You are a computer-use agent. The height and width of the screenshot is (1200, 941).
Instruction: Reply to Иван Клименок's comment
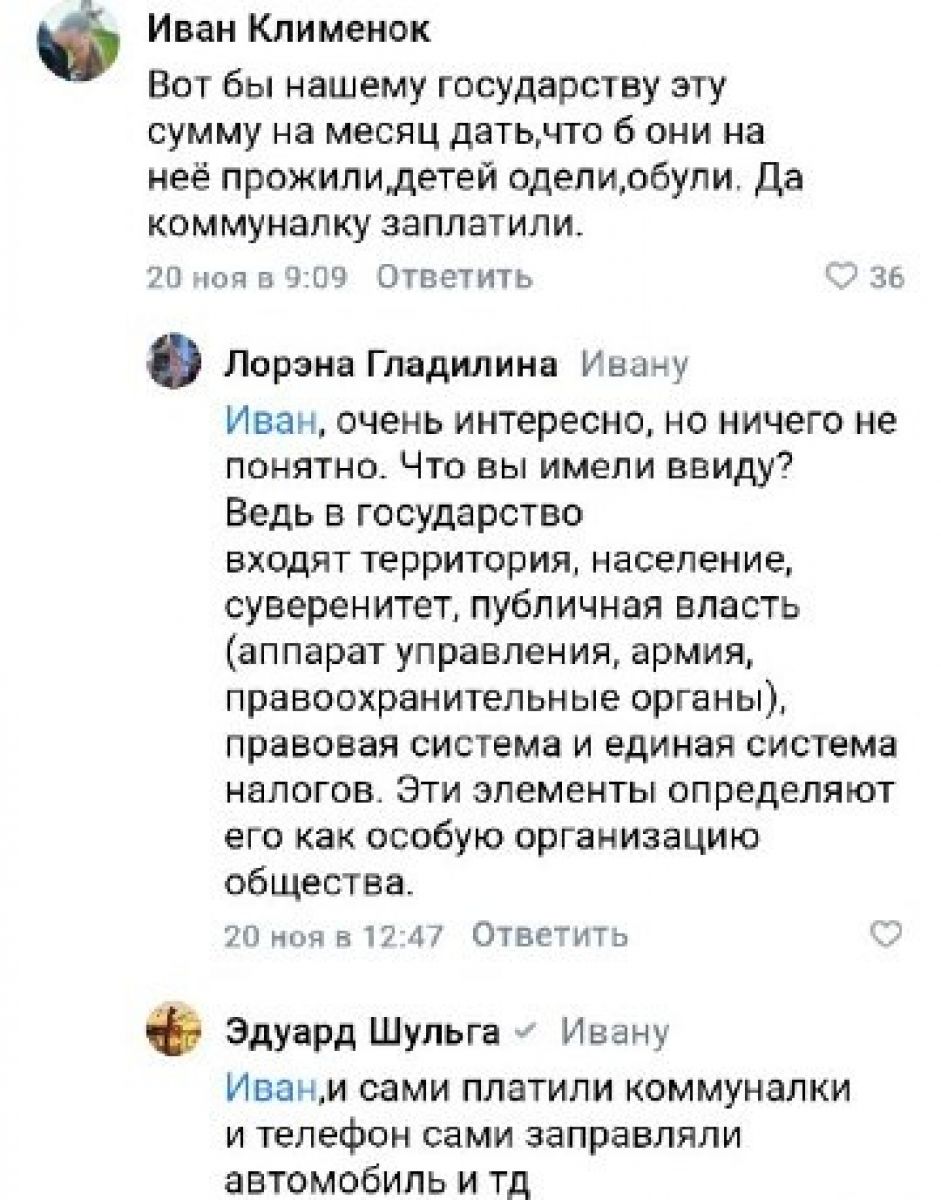pyautogui.click(x=459, y=277)
